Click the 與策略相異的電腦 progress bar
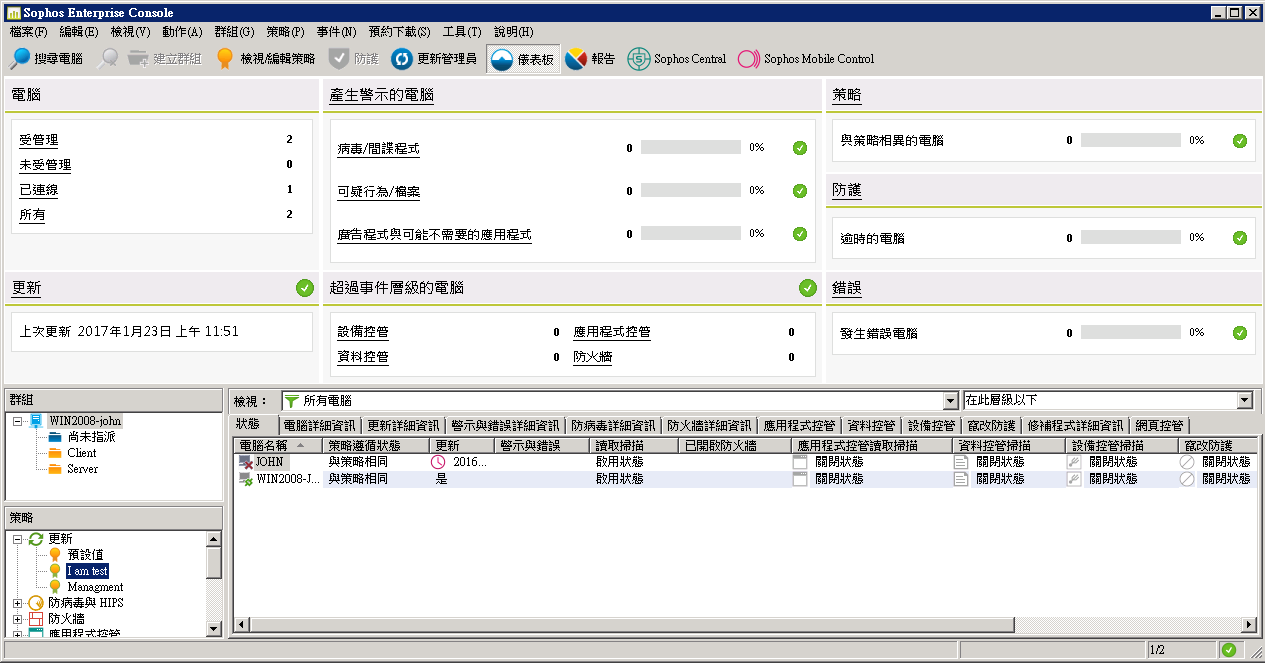Image resolution: width=1265 pixels, height=663 pixels. [x=1130, y=141]
